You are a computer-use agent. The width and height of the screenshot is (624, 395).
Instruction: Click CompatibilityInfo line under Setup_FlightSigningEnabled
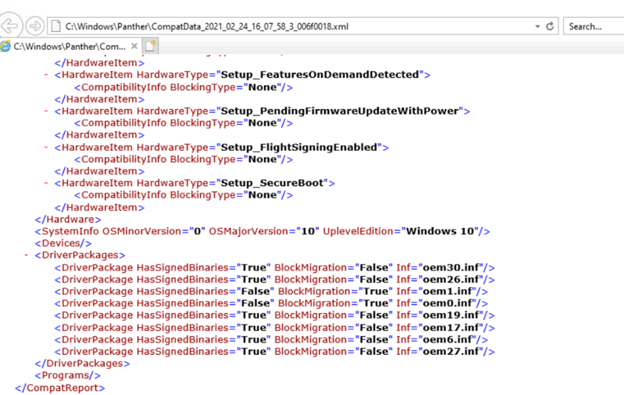(x=184, y=159)
